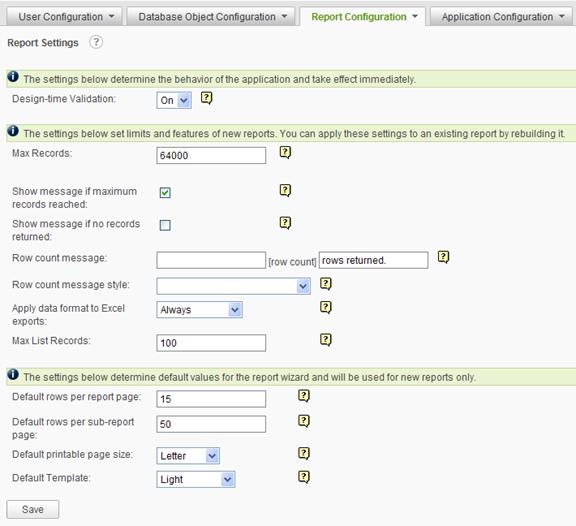Click help icon next to Default Template
This screenshot has height=526, width=576.
(x=304, y=477)
